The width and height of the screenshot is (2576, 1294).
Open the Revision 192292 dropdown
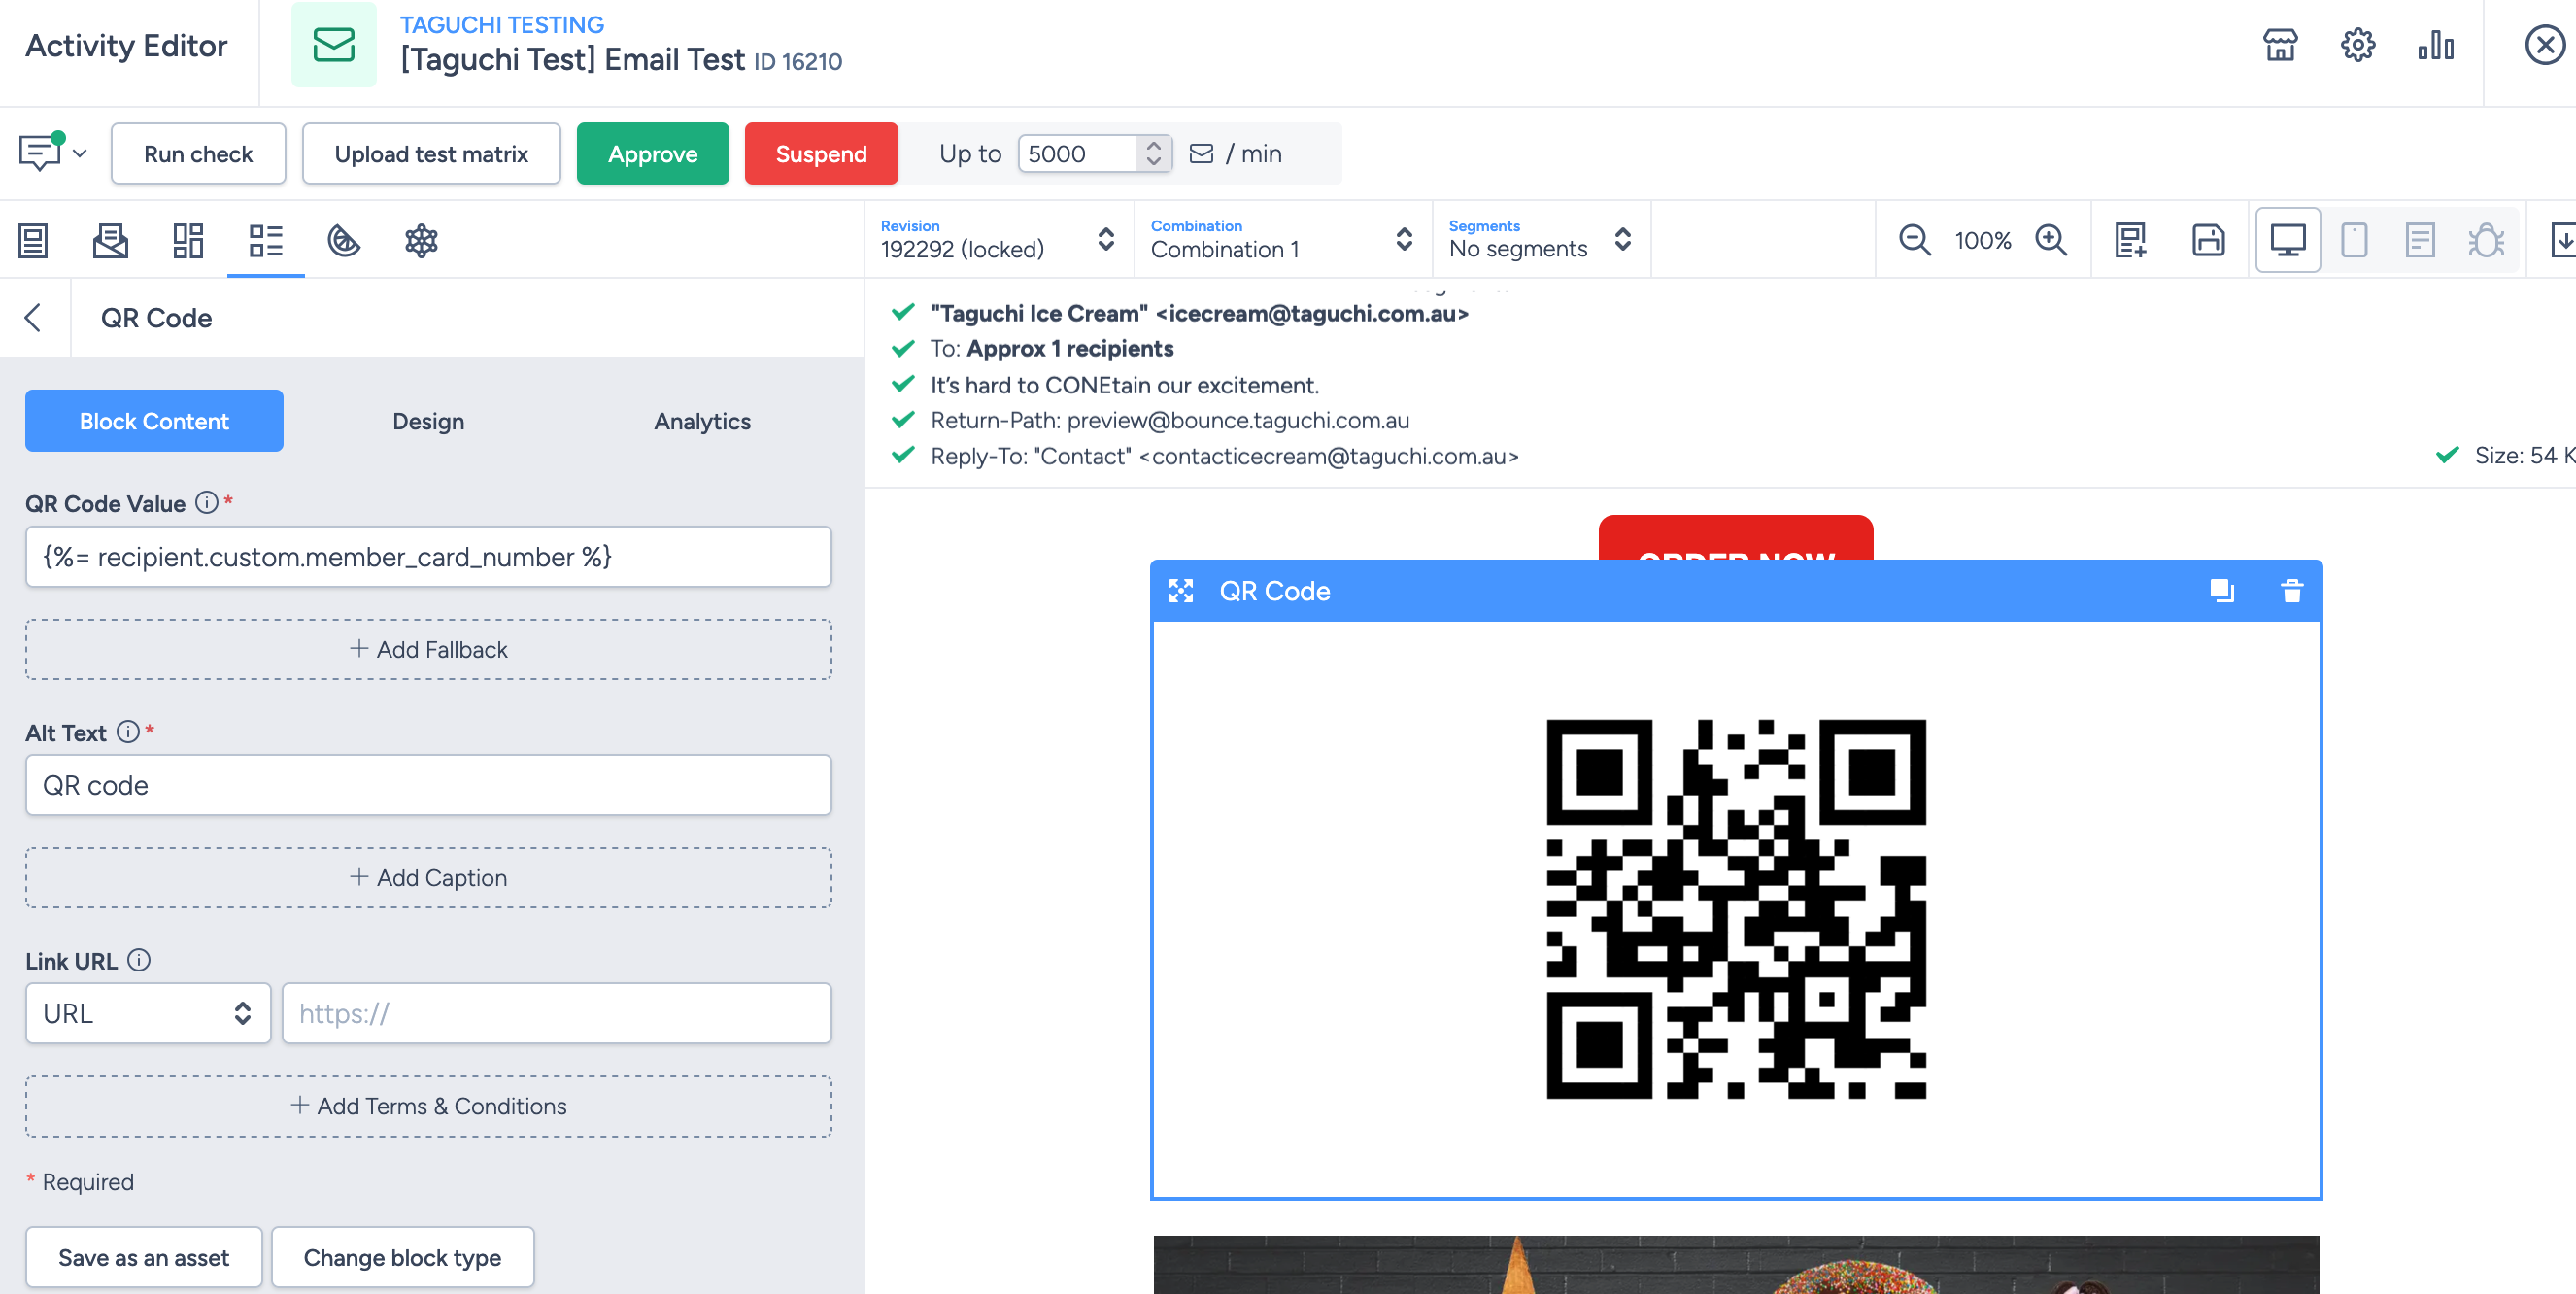pyautogui.click(x=998, y=240)
